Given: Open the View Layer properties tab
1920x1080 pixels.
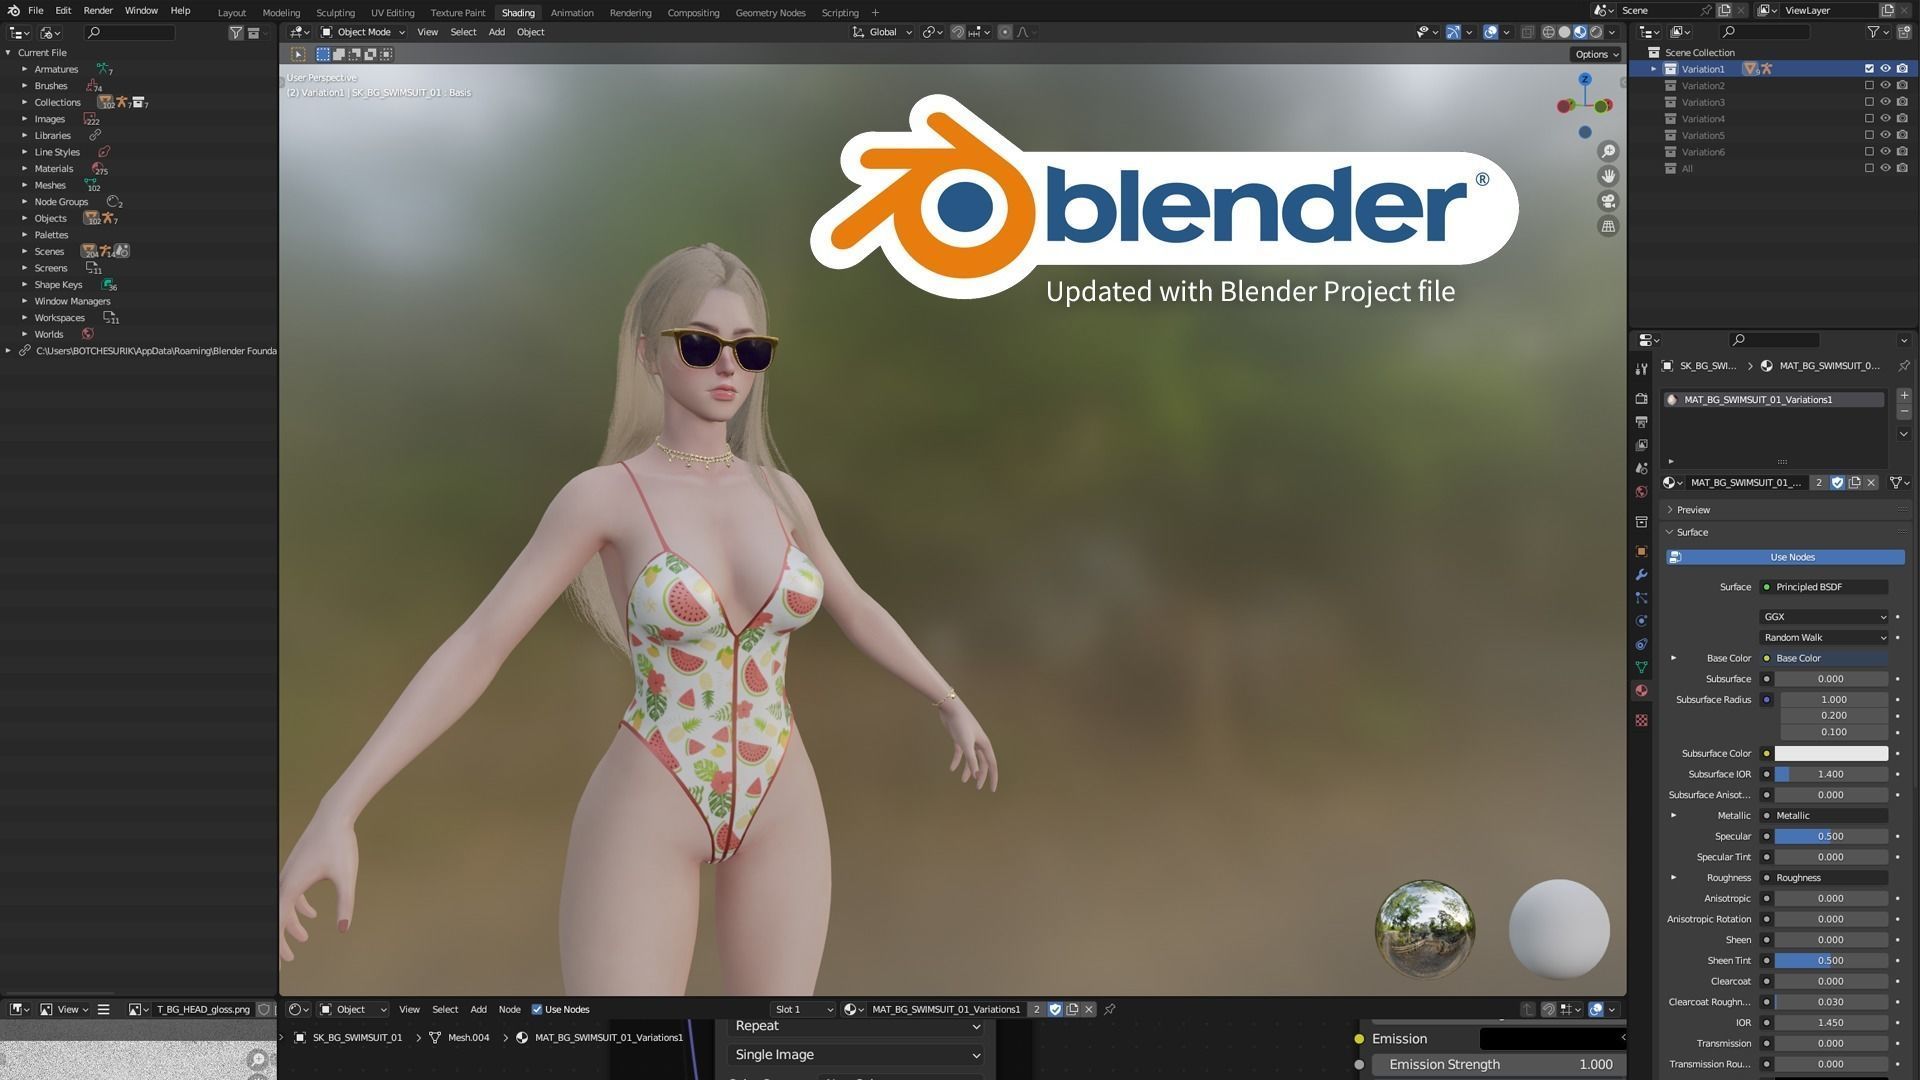Looking at the screenshot, I should click(1641, 445).
